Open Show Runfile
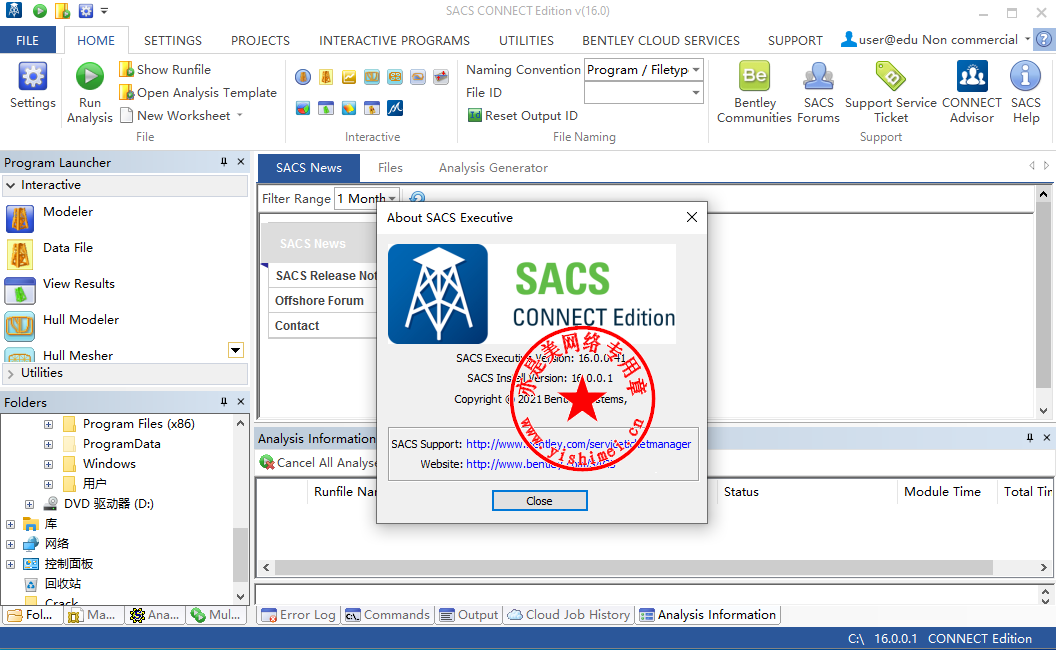The width and height of the screenshot is (1056, 650). pyautogui.click(x=165, y=69)
